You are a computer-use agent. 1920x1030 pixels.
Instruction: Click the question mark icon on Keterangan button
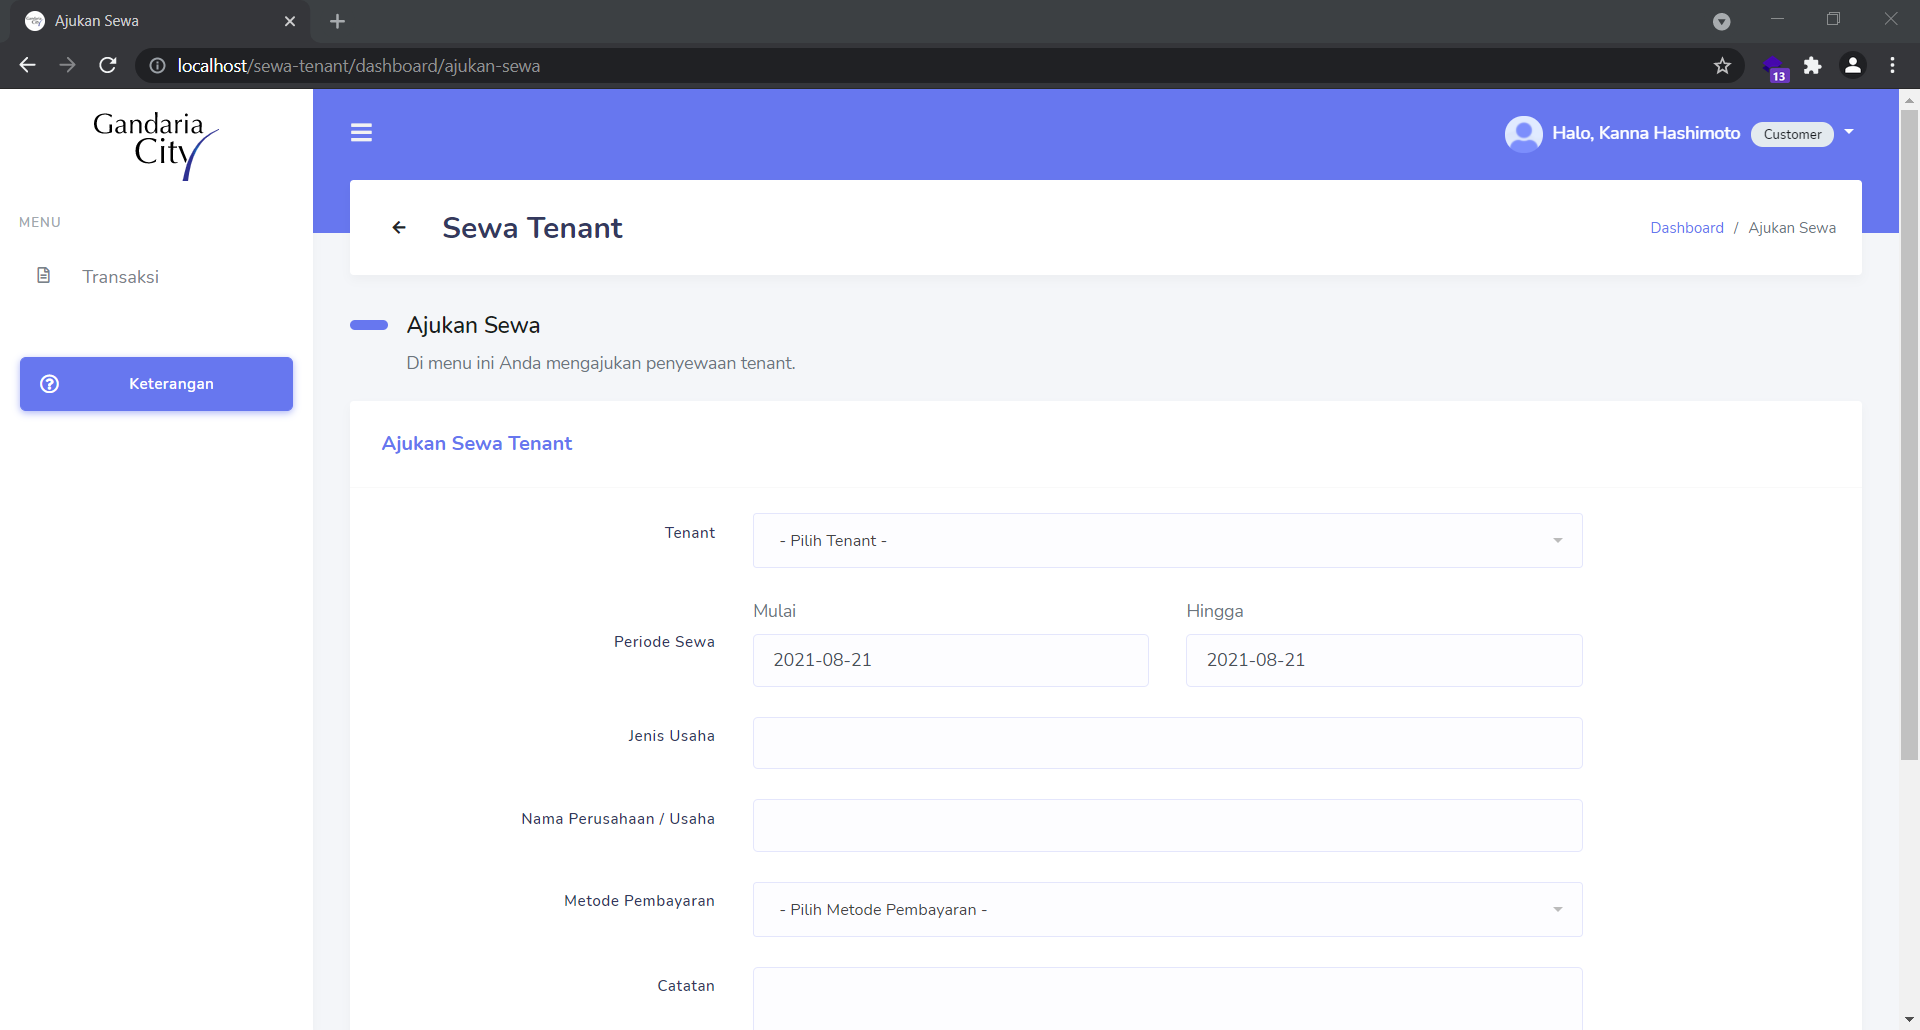coord(50,384)
